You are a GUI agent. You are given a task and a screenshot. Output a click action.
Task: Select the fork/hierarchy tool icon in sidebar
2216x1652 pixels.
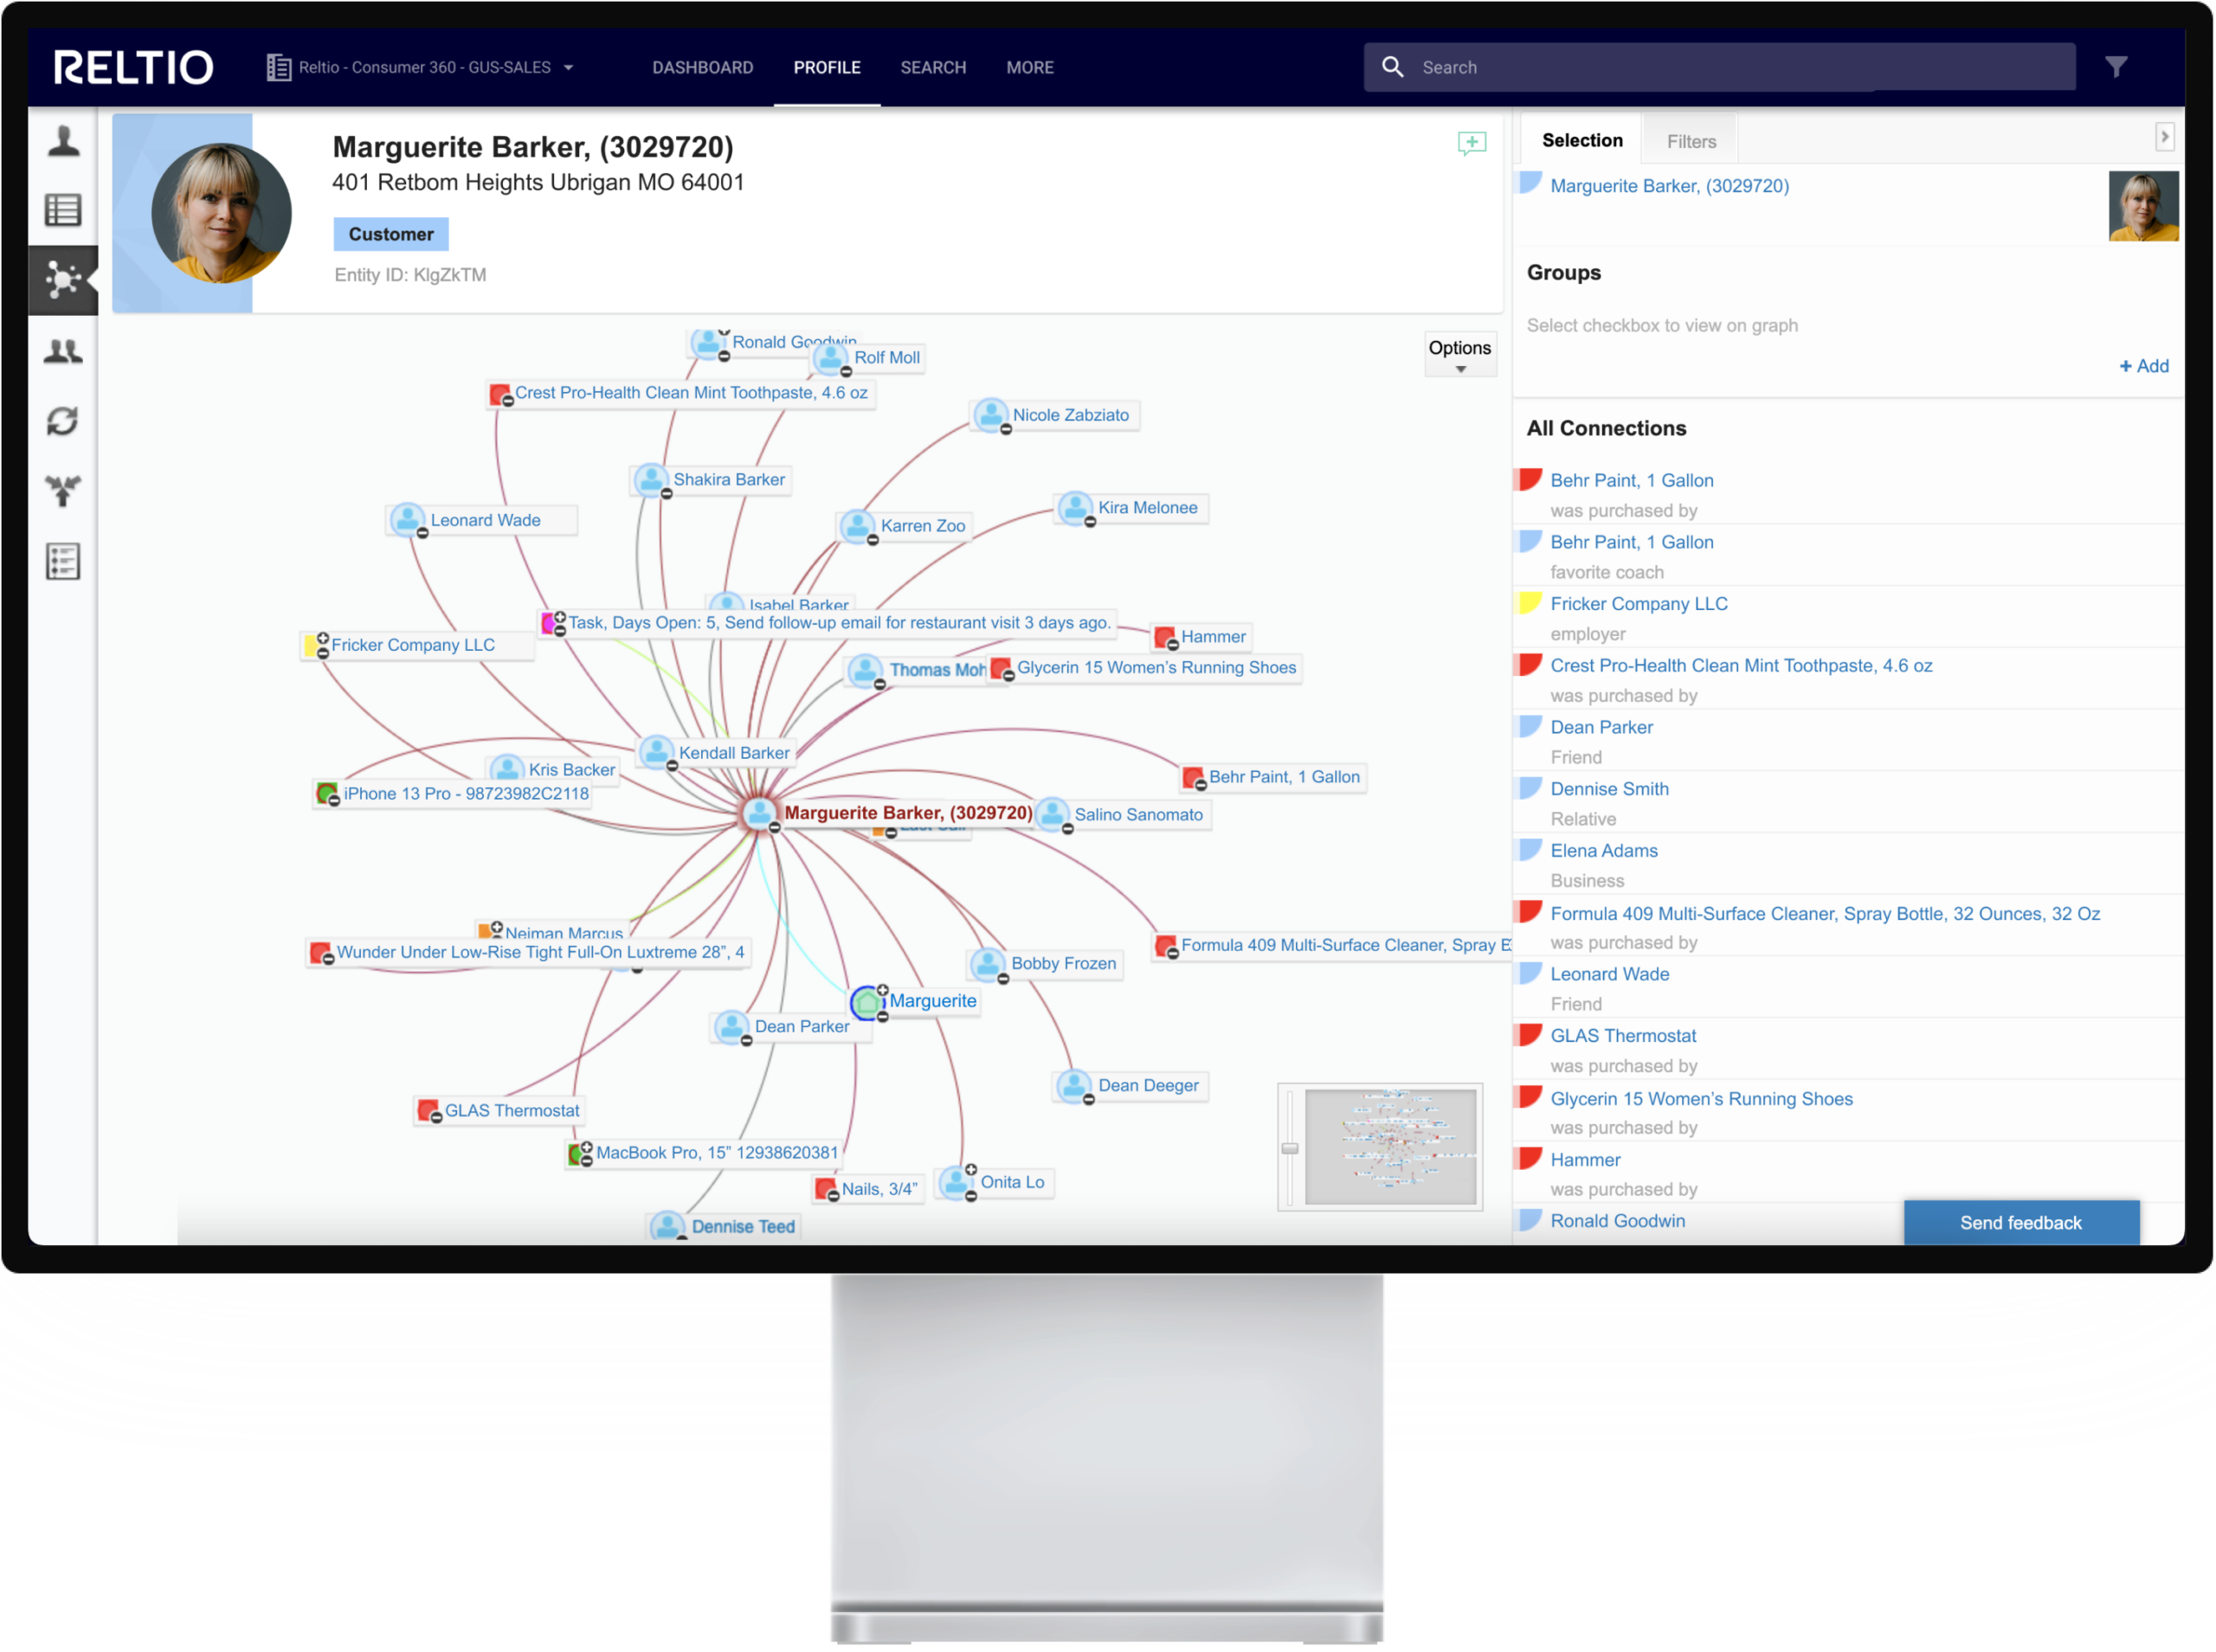[x=62, y=487]
